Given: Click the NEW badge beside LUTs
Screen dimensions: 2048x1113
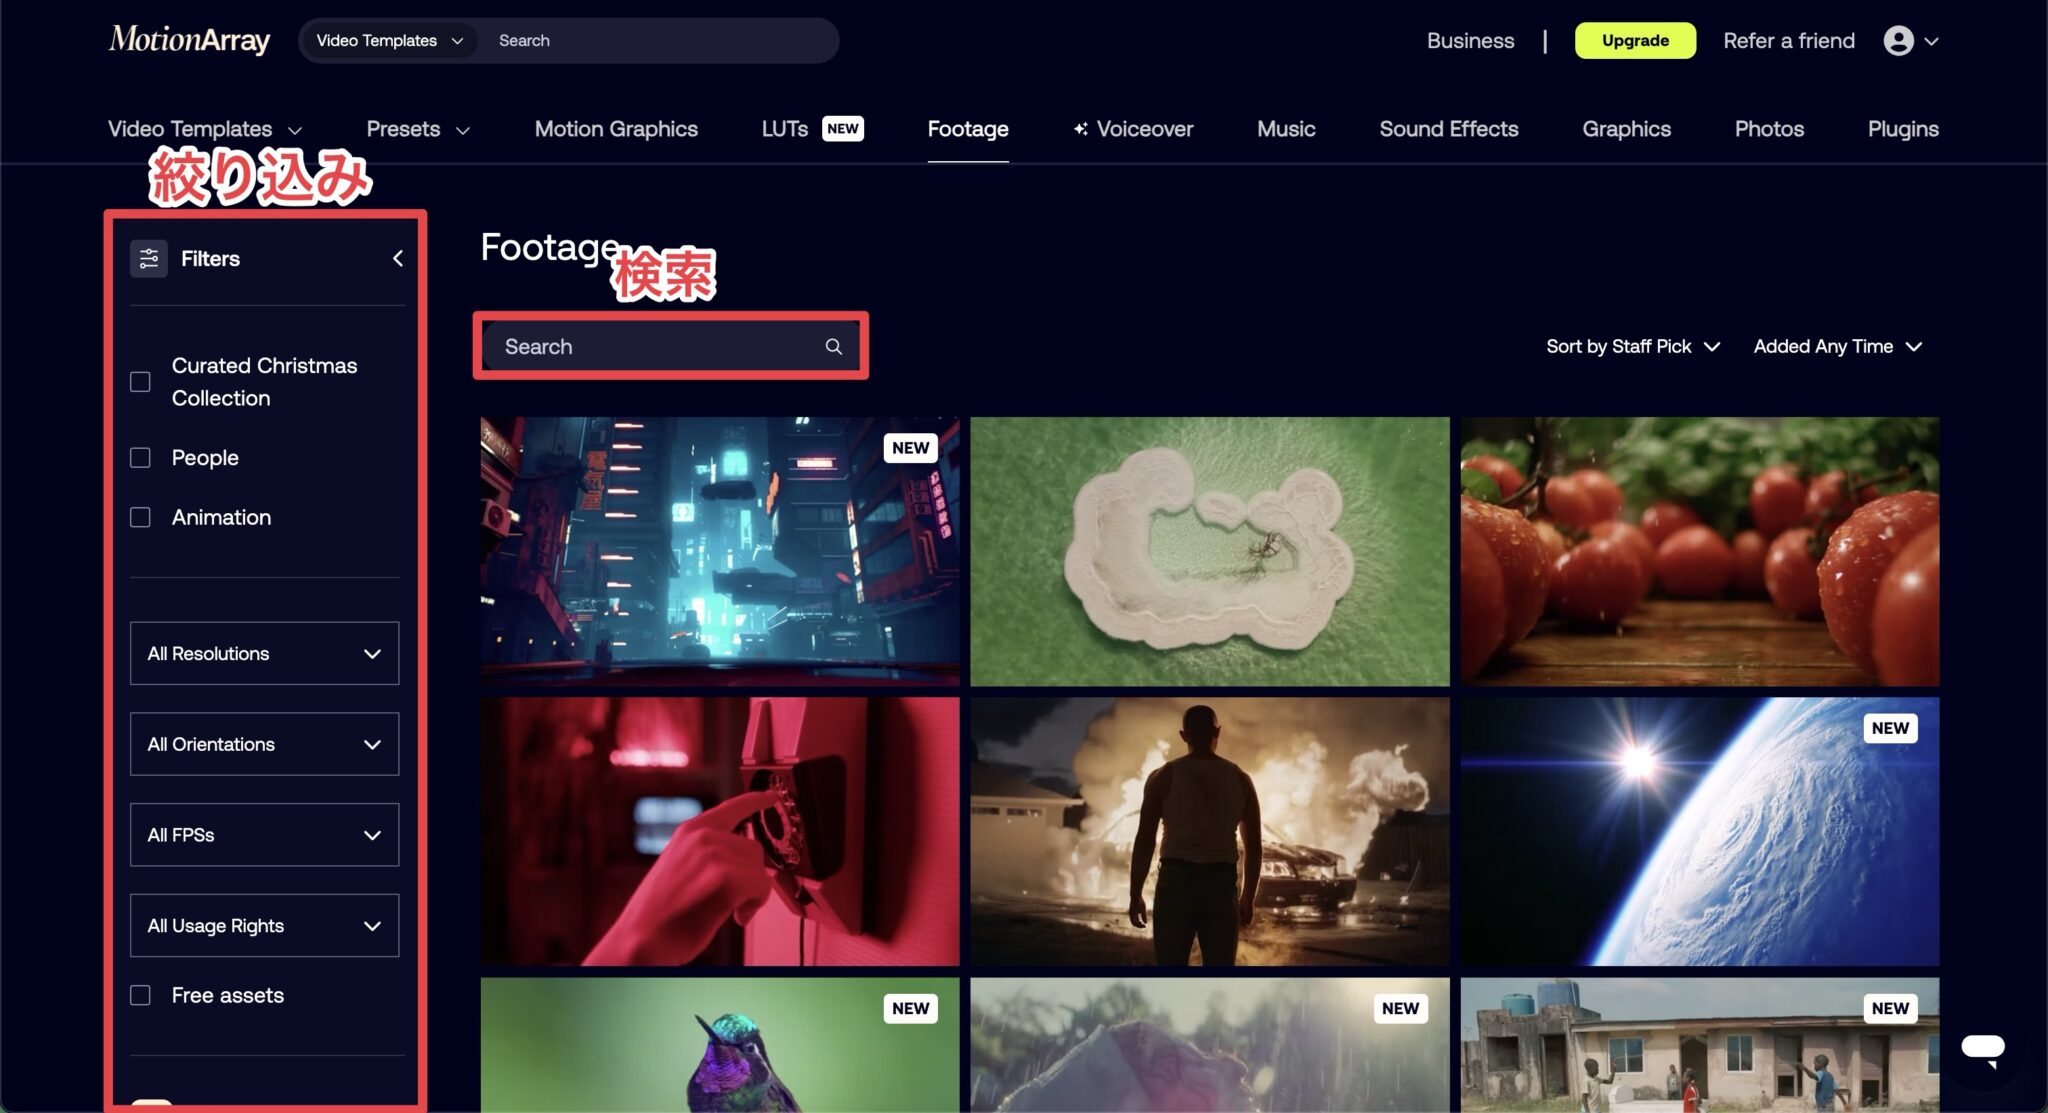Looking at the screenshot, I should click(842, 129).
